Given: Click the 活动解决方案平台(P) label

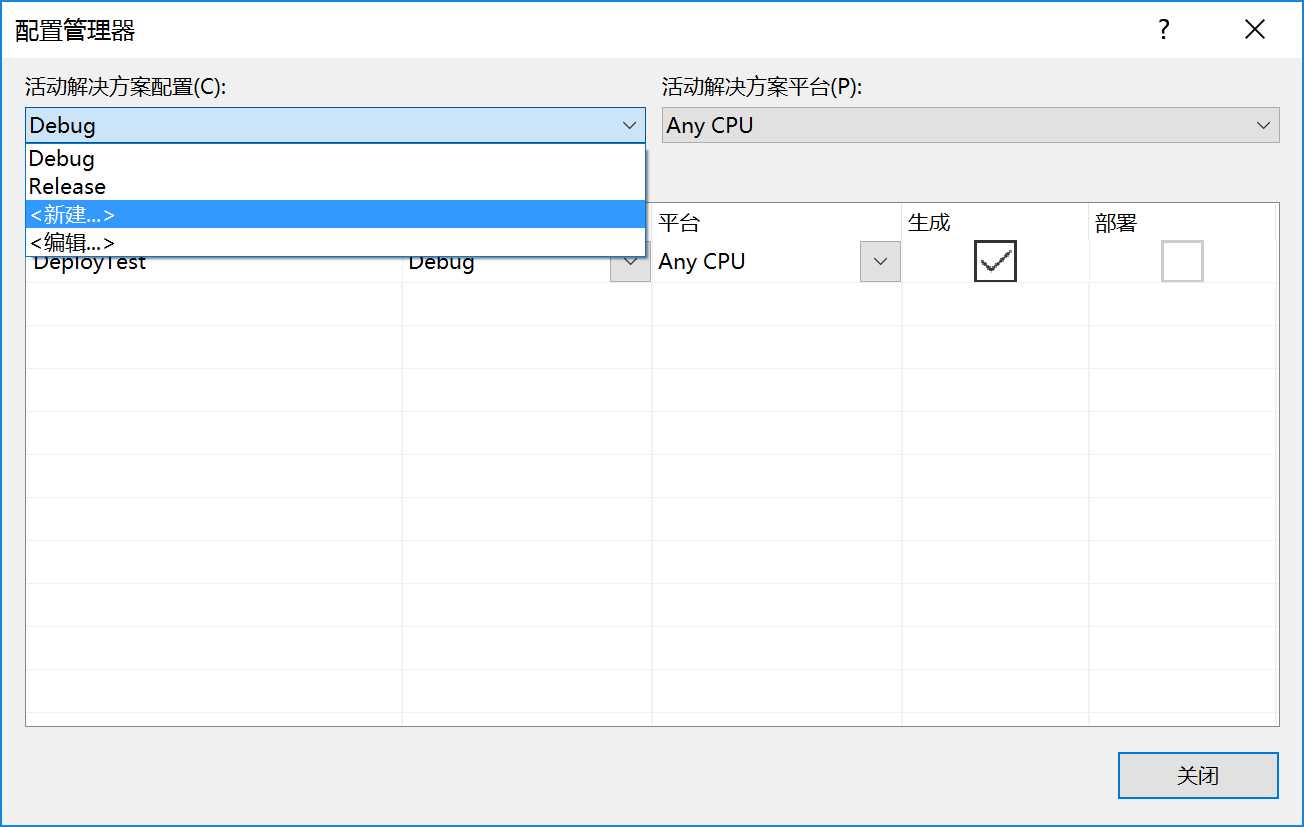Looking at the screenshot, I should tap(762, 87).
